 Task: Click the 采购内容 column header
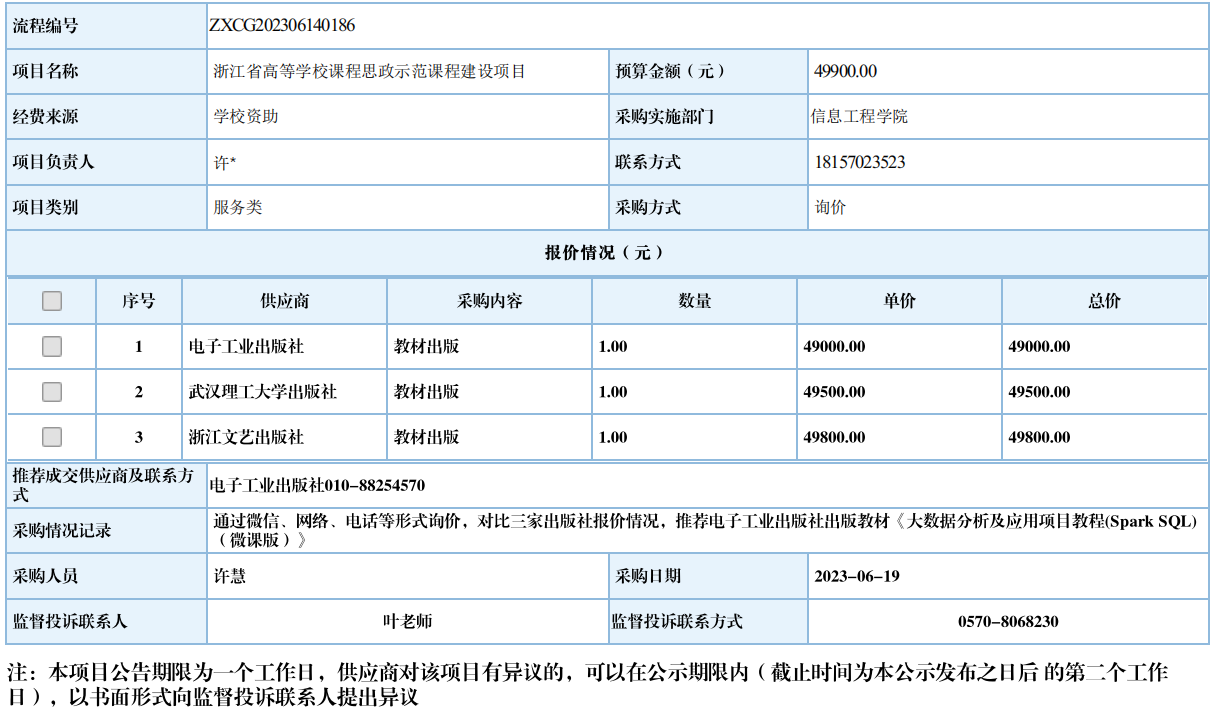coord(490,301)
